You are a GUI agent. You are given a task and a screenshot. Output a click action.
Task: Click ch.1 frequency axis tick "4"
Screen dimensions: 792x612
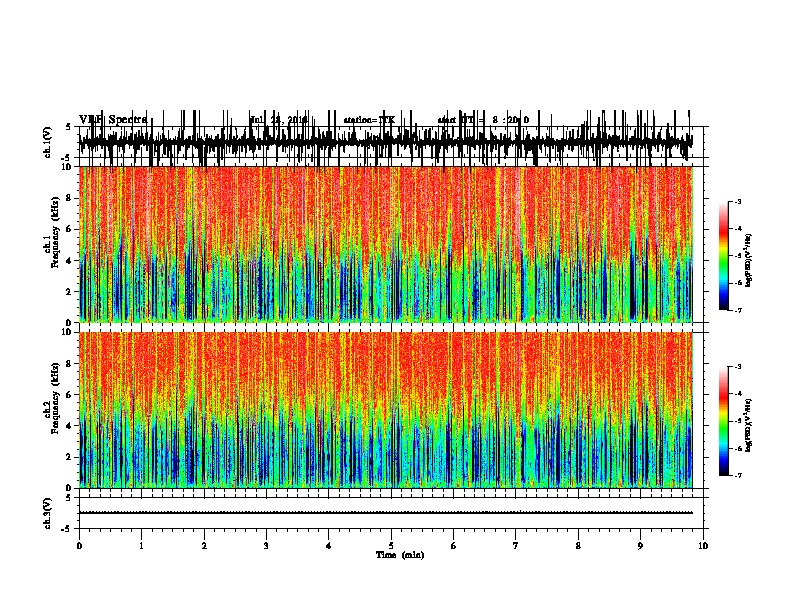pyautogui.click(x=70, y=261)
